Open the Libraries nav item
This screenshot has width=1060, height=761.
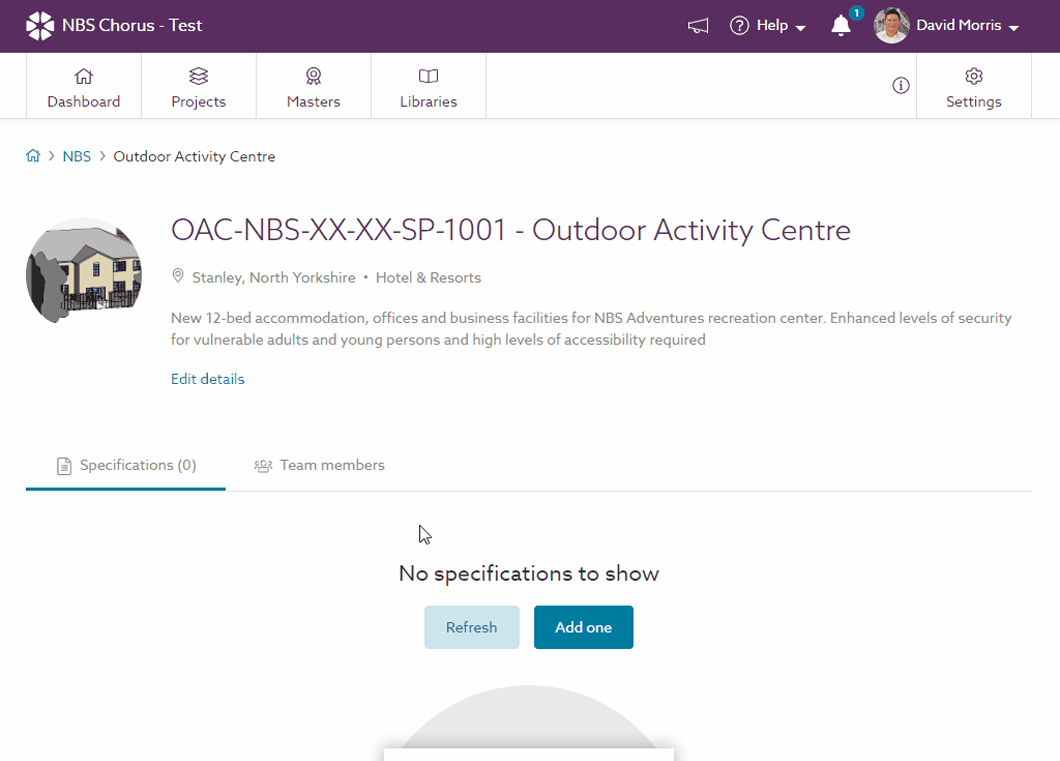(429, 87)
